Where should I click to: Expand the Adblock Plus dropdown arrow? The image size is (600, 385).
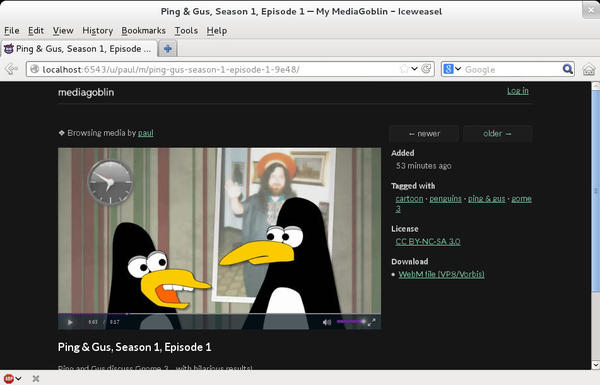[18, 378]
